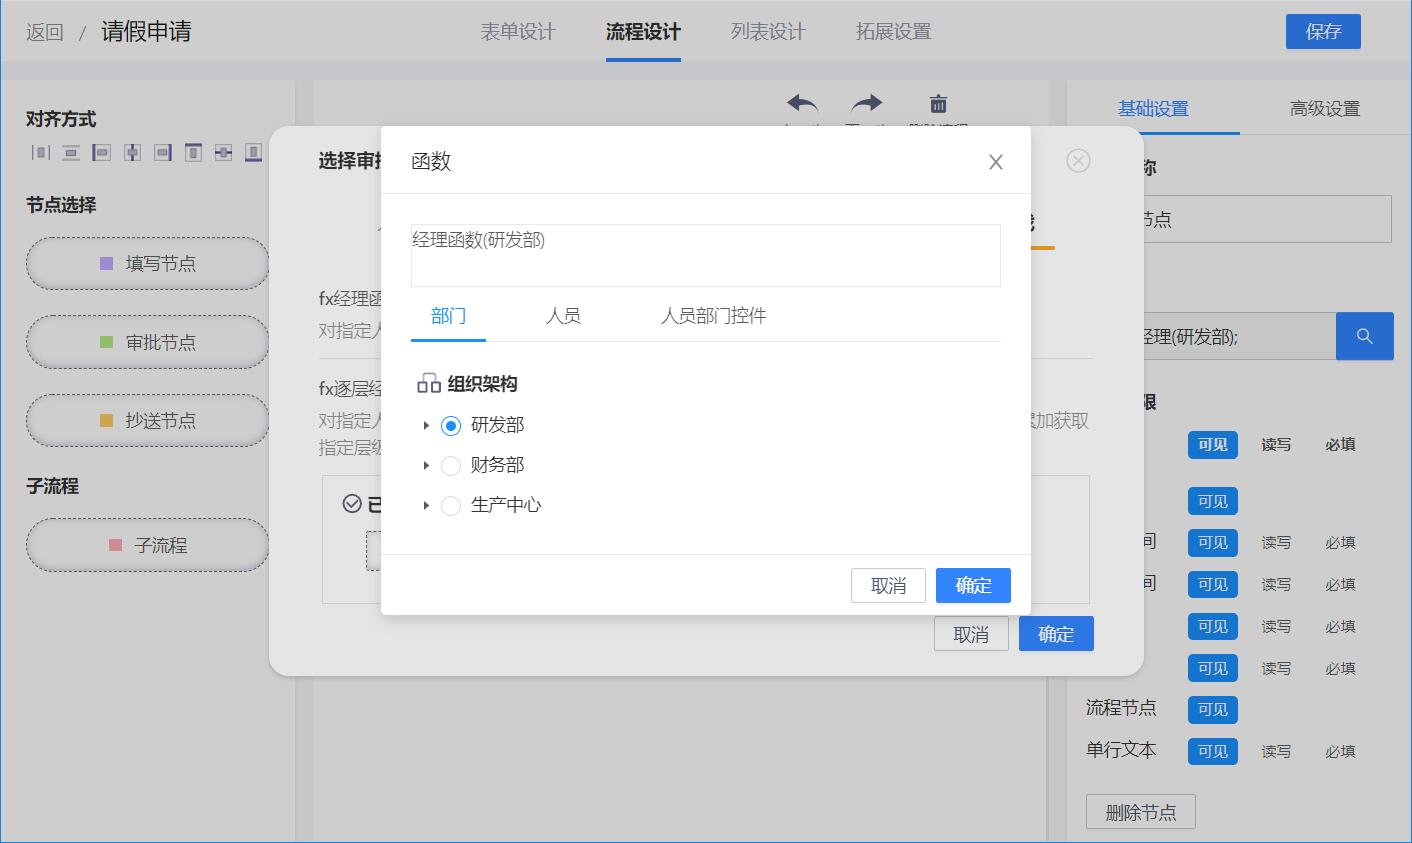Click the 经理函数(研发部) text box

point(706,255)
